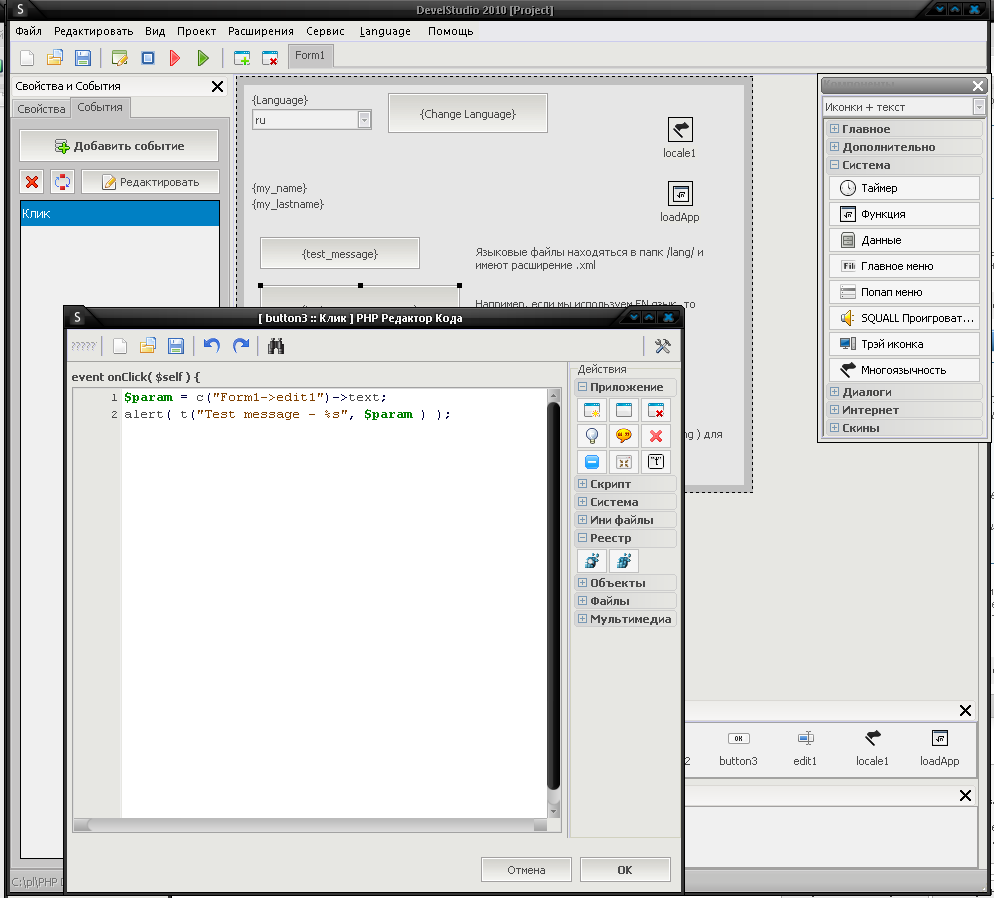The height and width of the screenshot is (898, 994).
Task: Expand the Объекты actions group
Action: pos(583,582)
